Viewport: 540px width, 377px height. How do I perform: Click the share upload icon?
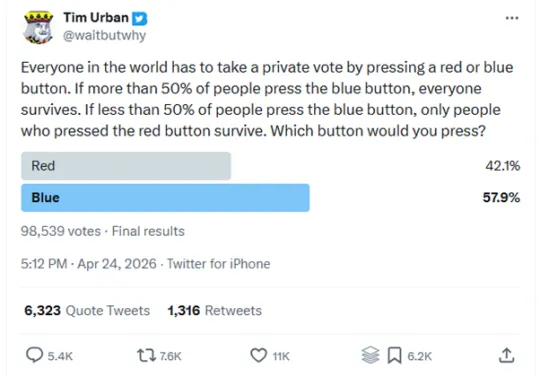click(507, 355)
